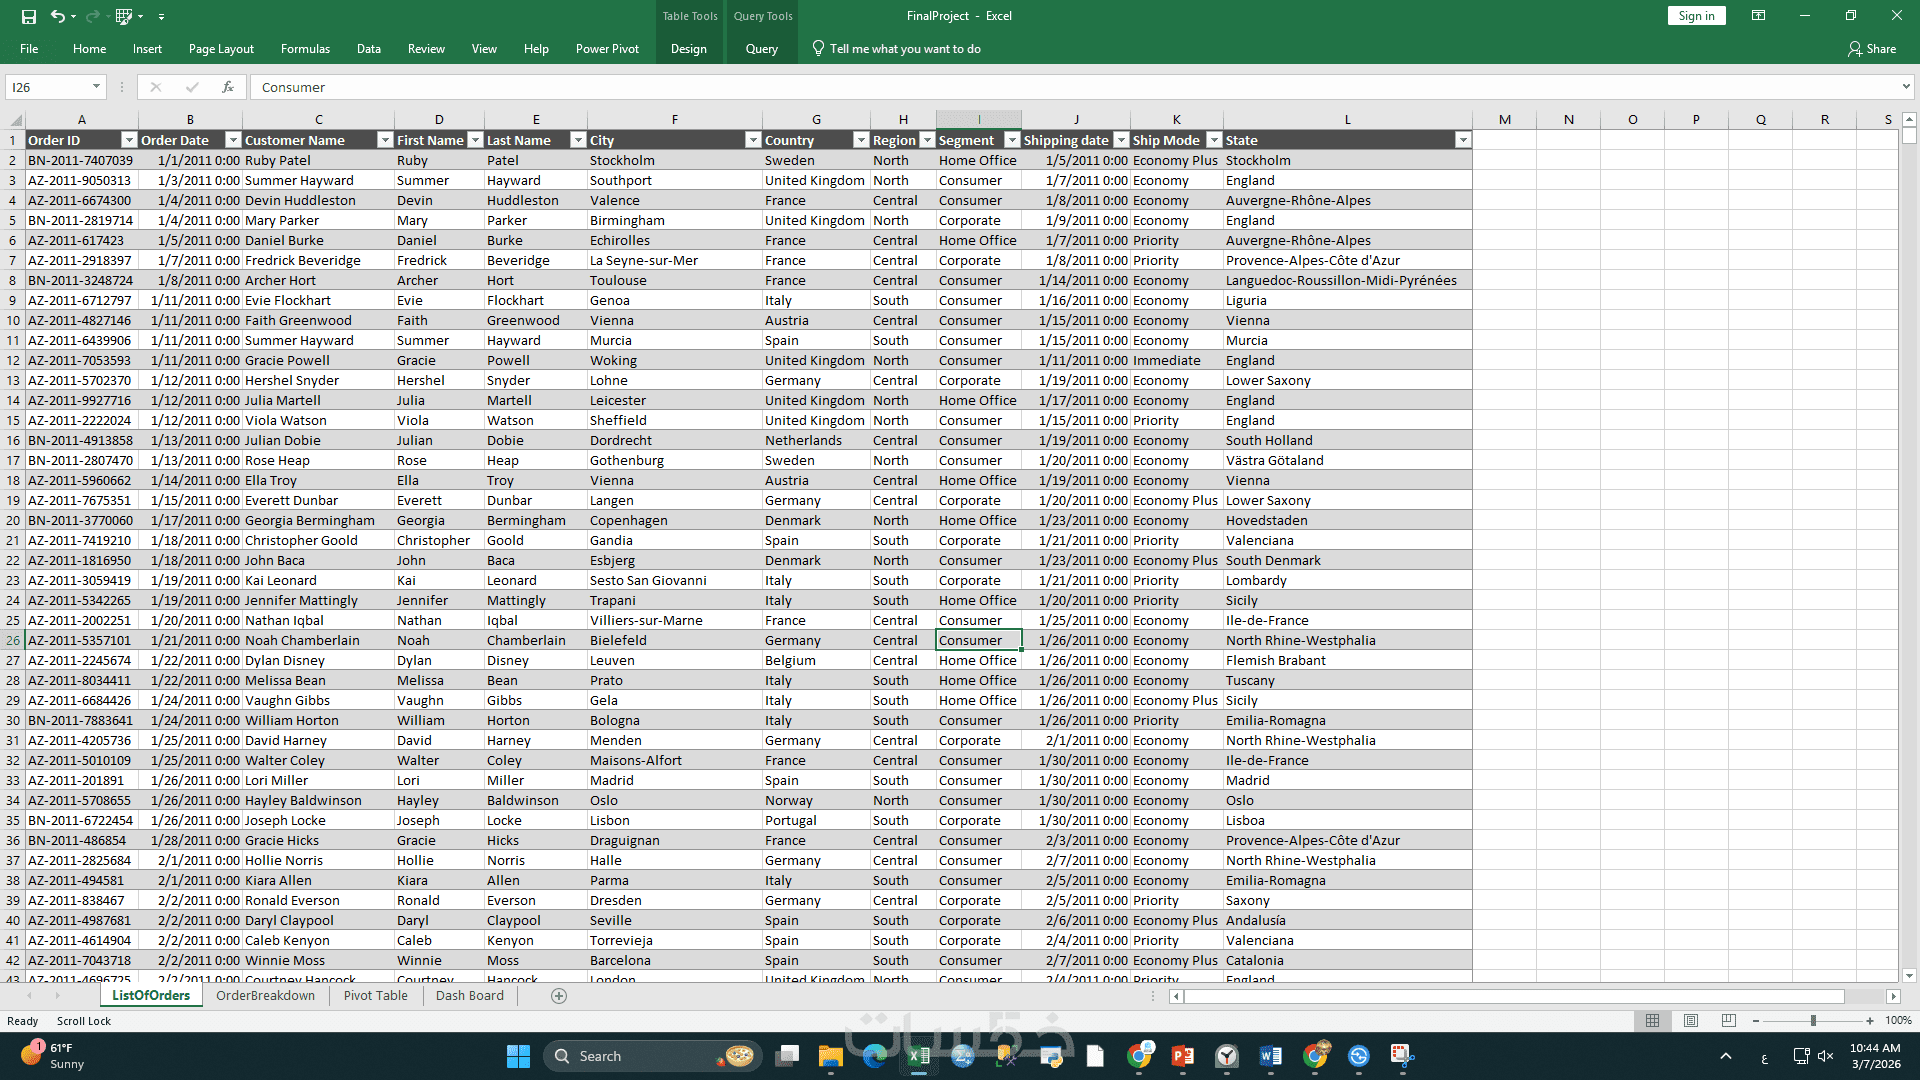Click the Save icon in Quick Access Toolbar
Screen dimensions: 1920x1080
pyautogui.click(x=28, y=16)
